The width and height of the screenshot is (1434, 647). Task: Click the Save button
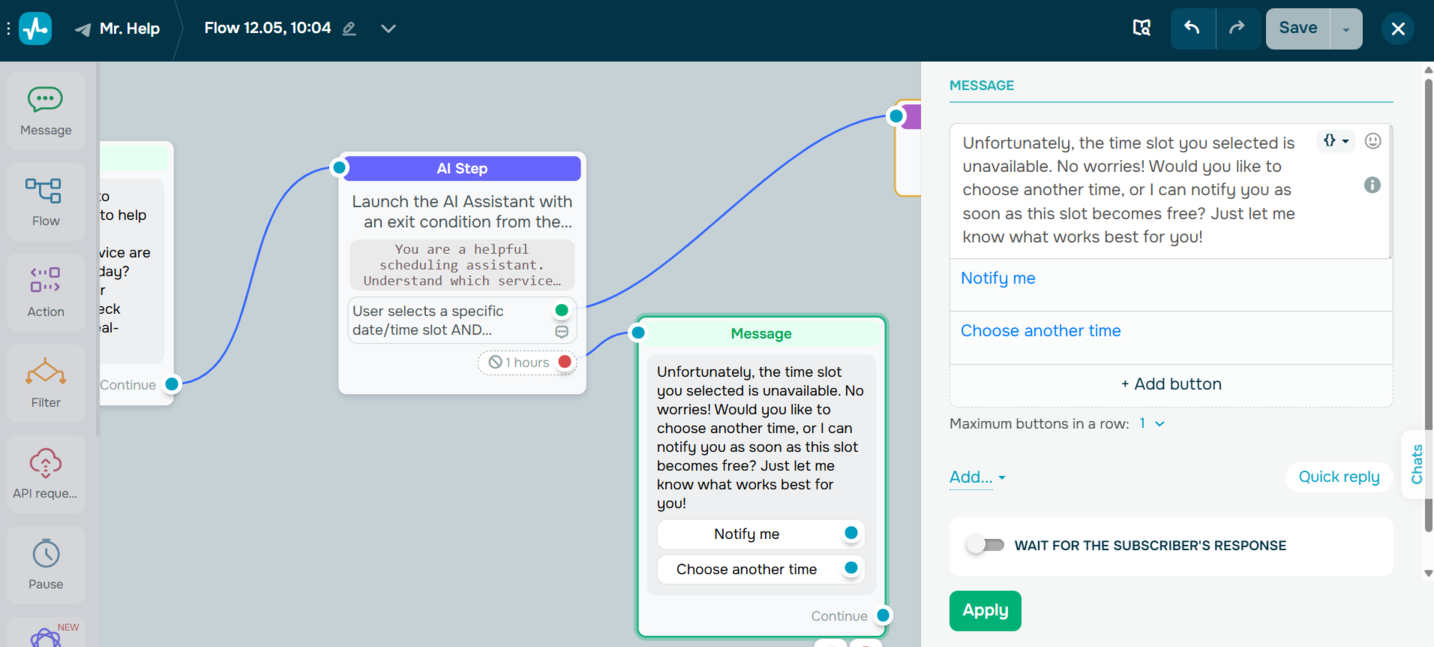(1298, 28)
